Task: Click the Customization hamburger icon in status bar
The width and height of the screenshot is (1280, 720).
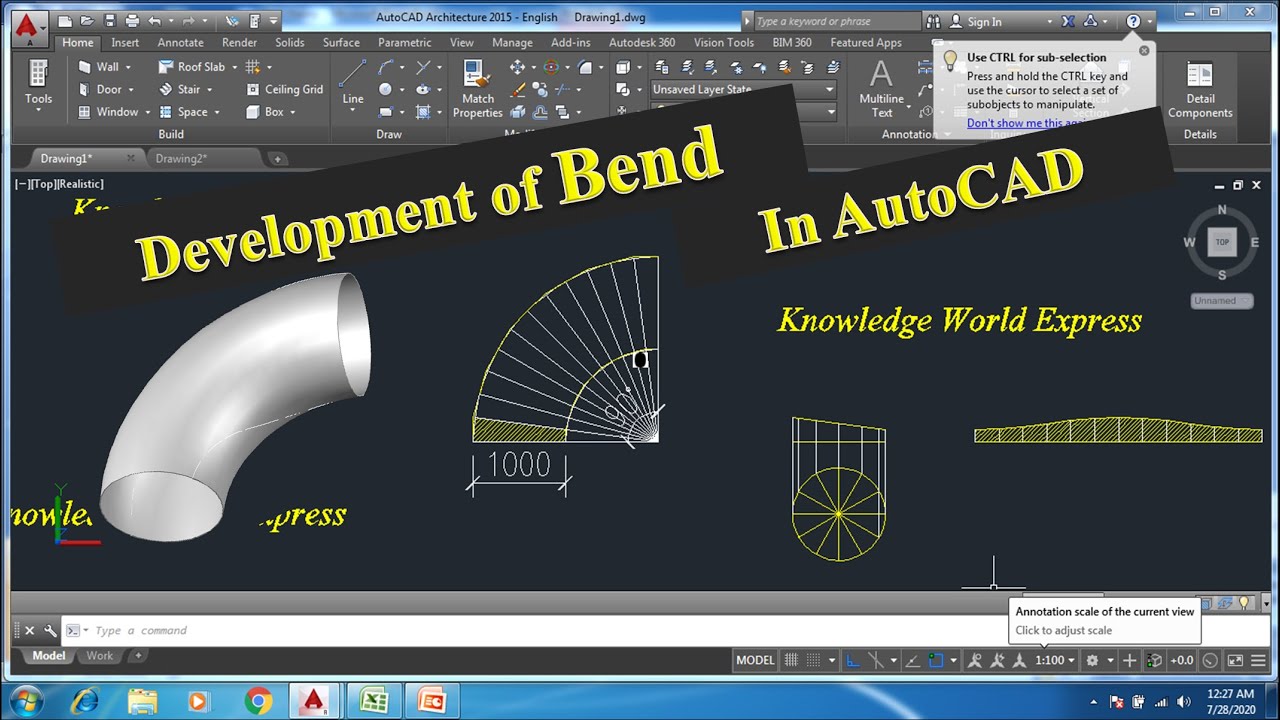Action: coord(1258,660)
